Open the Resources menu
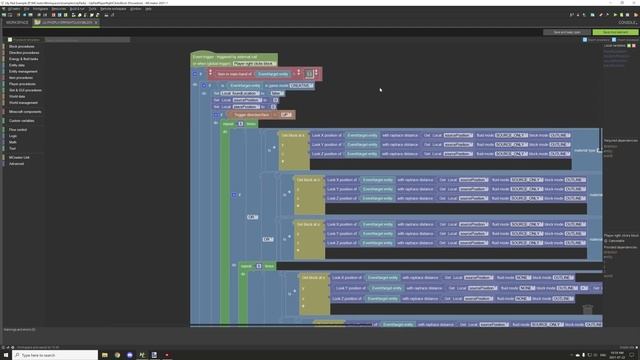The image size is (640, 360). point(59,9)
